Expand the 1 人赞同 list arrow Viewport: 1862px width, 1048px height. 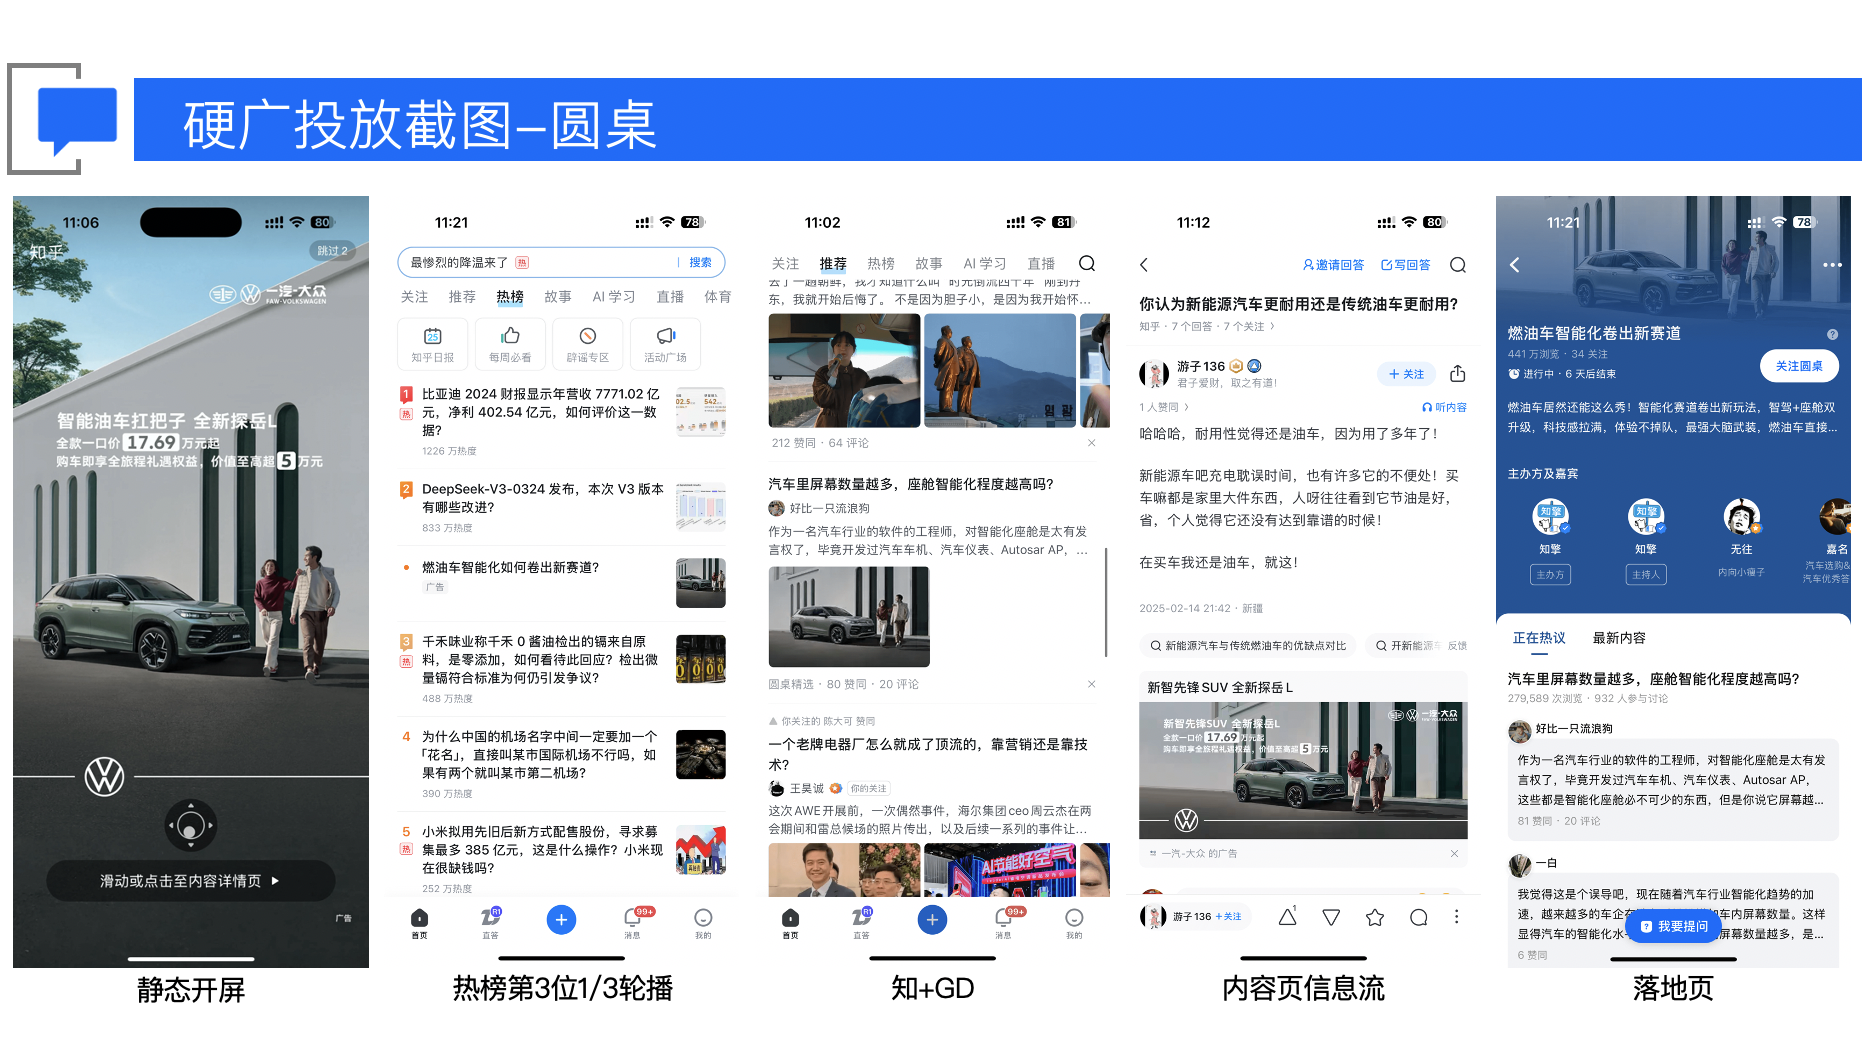coord(1187,407)
